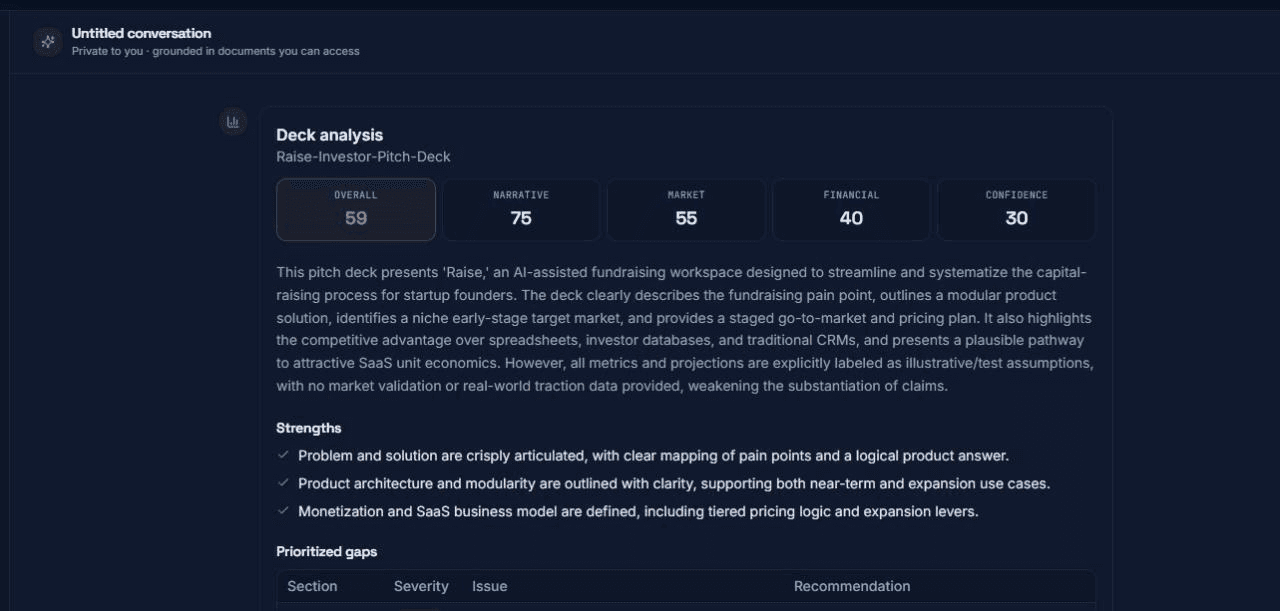This screenshot has width=1280, height=611.
Task: Select the Confidence 30 score card
Action: pos(1016,210)
